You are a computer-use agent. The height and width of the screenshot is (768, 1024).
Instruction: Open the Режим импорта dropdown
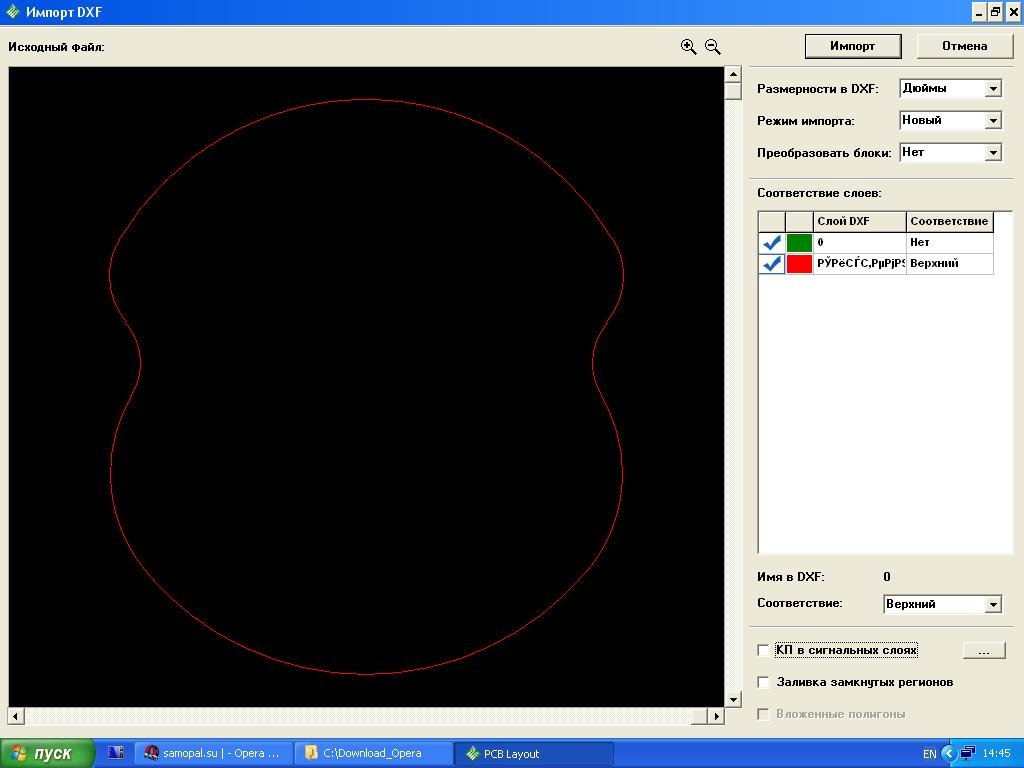pyautogui.click(x=993, y=121)
